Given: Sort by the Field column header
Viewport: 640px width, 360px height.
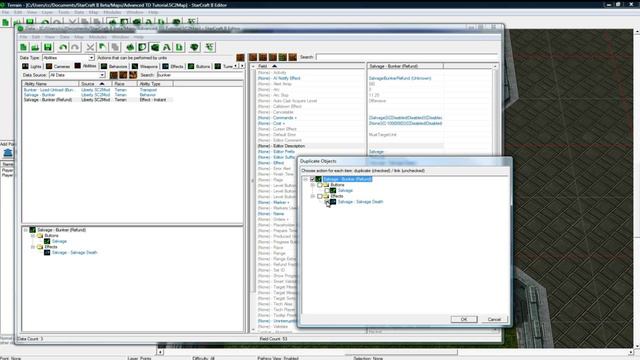Looking at the screenshot, I should 310,66.
